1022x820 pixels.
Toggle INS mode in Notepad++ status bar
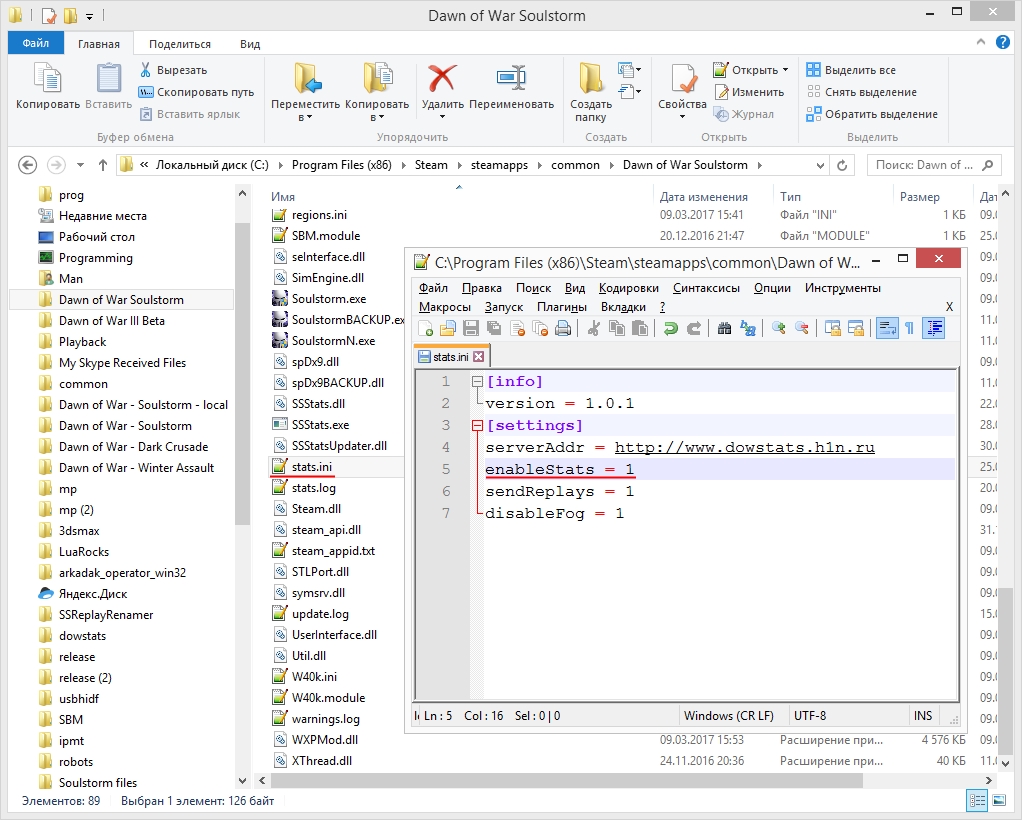tap(923, 716)
